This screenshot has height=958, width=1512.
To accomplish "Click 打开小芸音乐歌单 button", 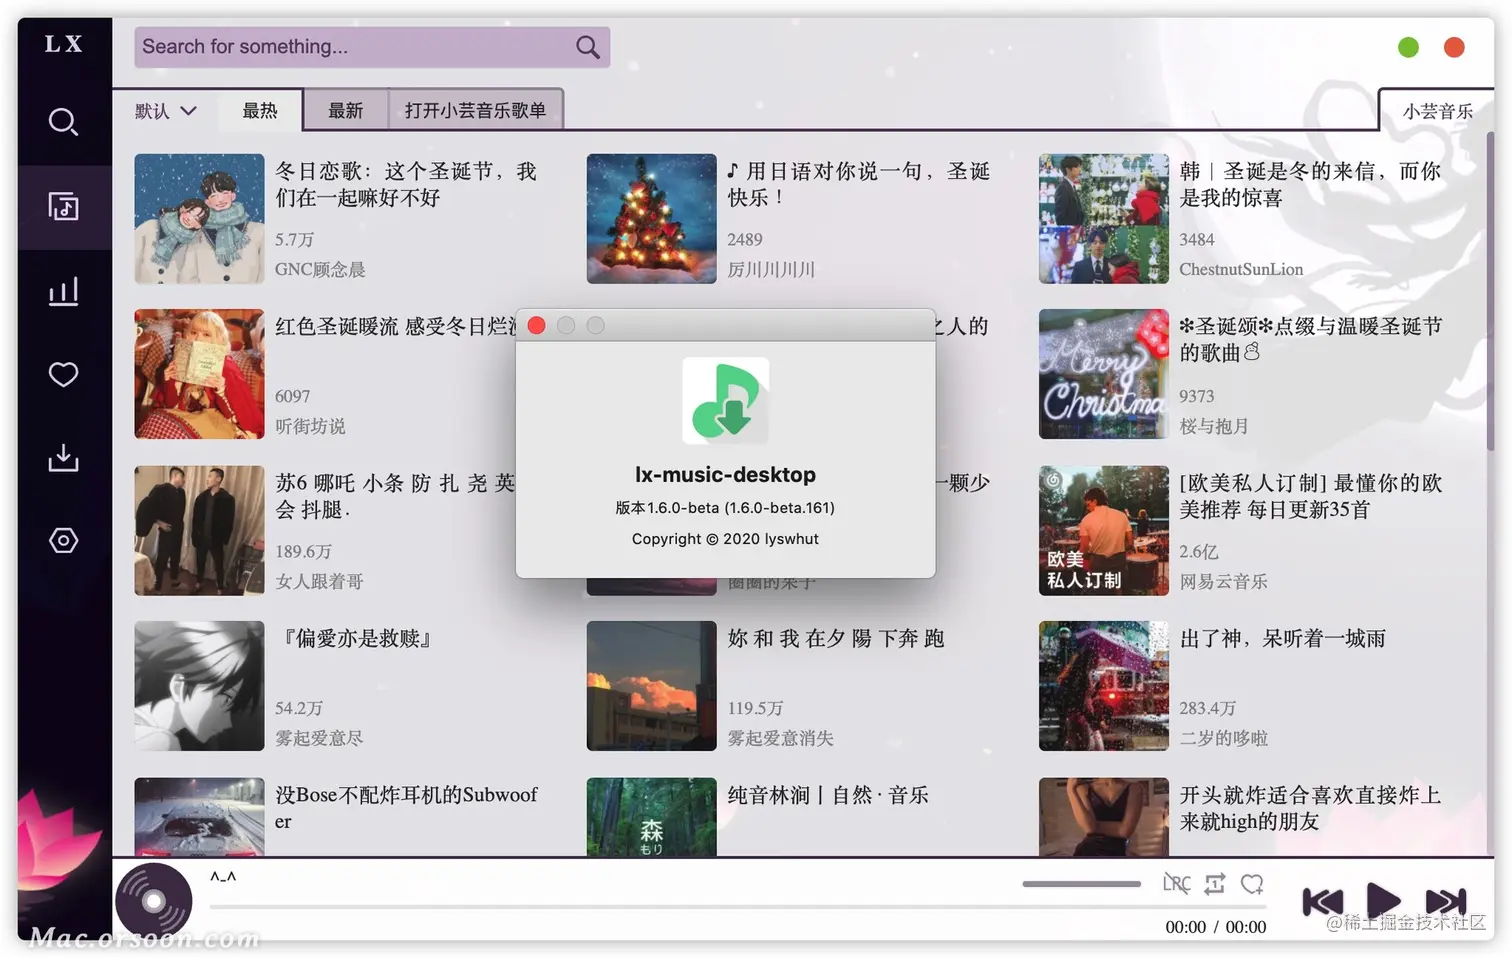I will [475, 110].
